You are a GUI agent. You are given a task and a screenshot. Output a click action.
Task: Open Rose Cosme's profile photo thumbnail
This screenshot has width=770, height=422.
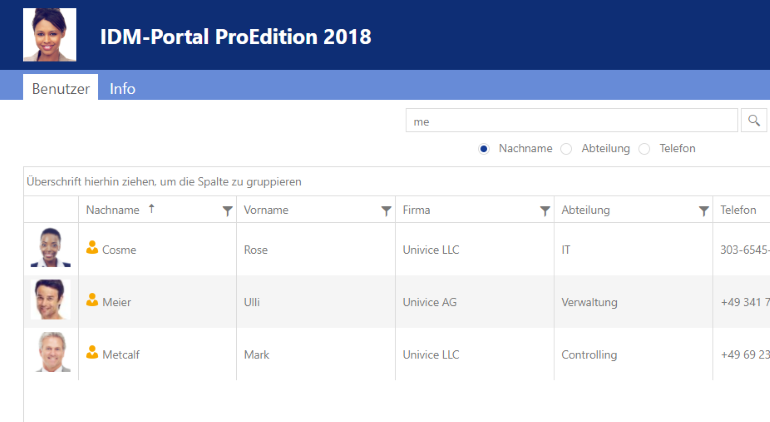(51, 248)
